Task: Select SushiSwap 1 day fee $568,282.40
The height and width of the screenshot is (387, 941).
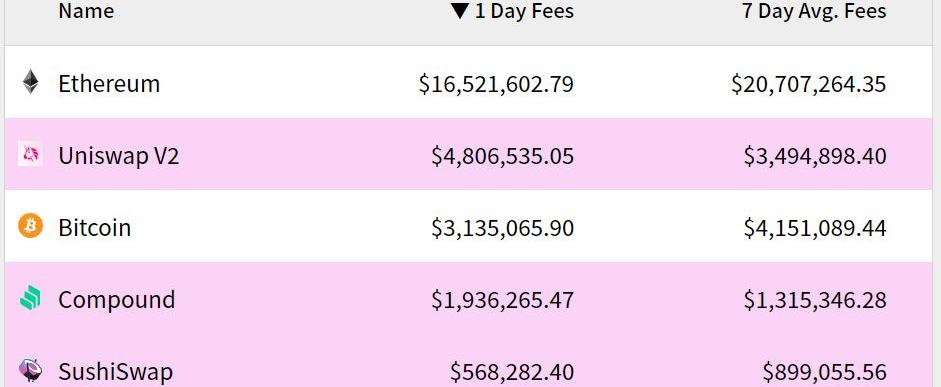Action: (x=512, y=372)
